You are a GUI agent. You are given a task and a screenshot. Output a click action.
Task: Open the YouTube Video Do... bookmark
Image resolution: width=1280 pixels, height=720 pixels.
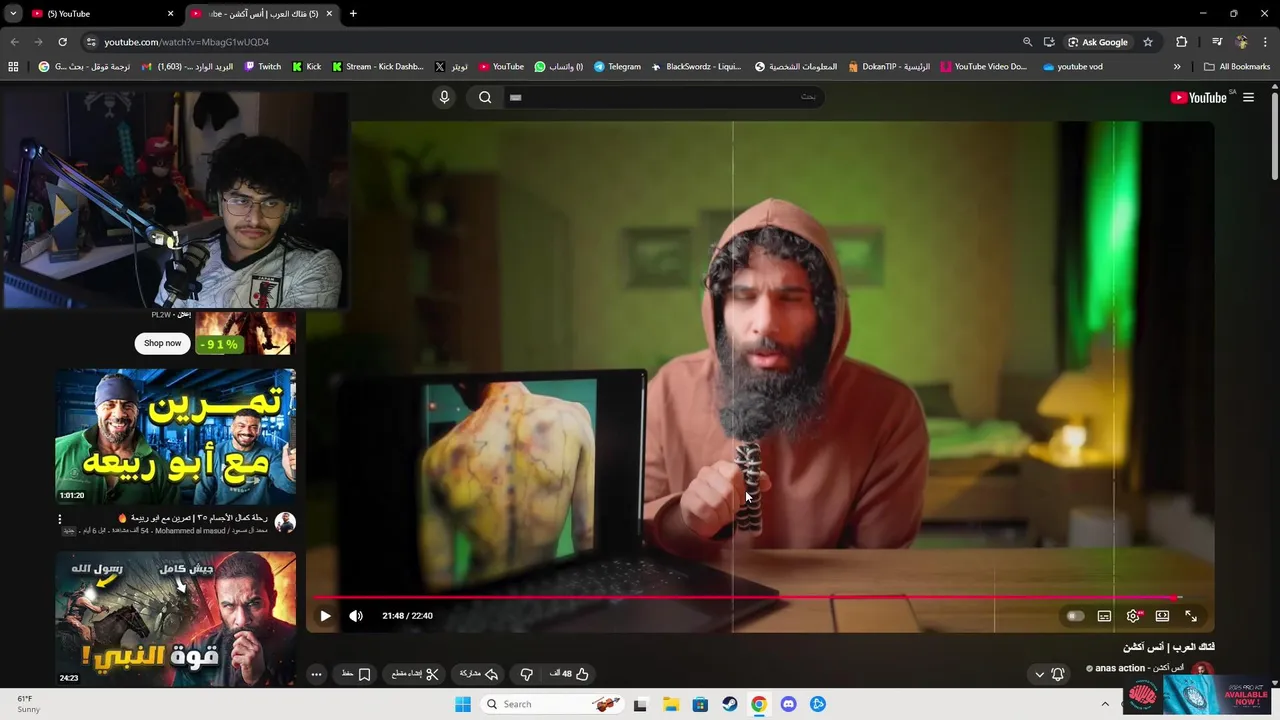tap(983, 67)
